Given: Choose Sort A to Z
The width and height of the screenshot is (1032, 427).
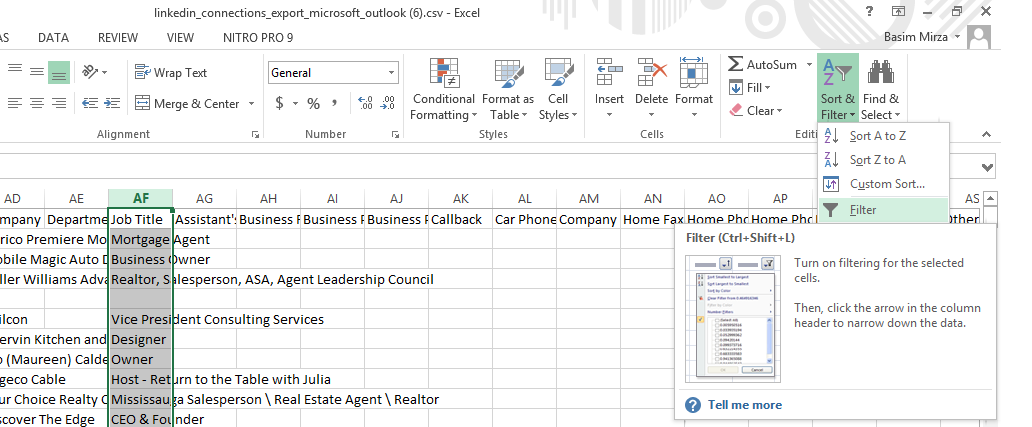Looking at the screenshot, I should [x=883, y=136].
